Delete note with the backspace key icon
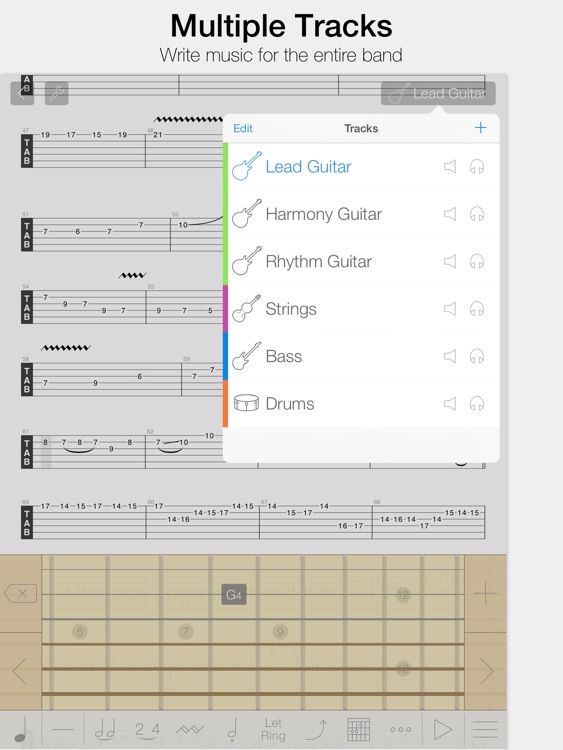Viewport: 563px width, 750px height. click(x=21, y=594)
